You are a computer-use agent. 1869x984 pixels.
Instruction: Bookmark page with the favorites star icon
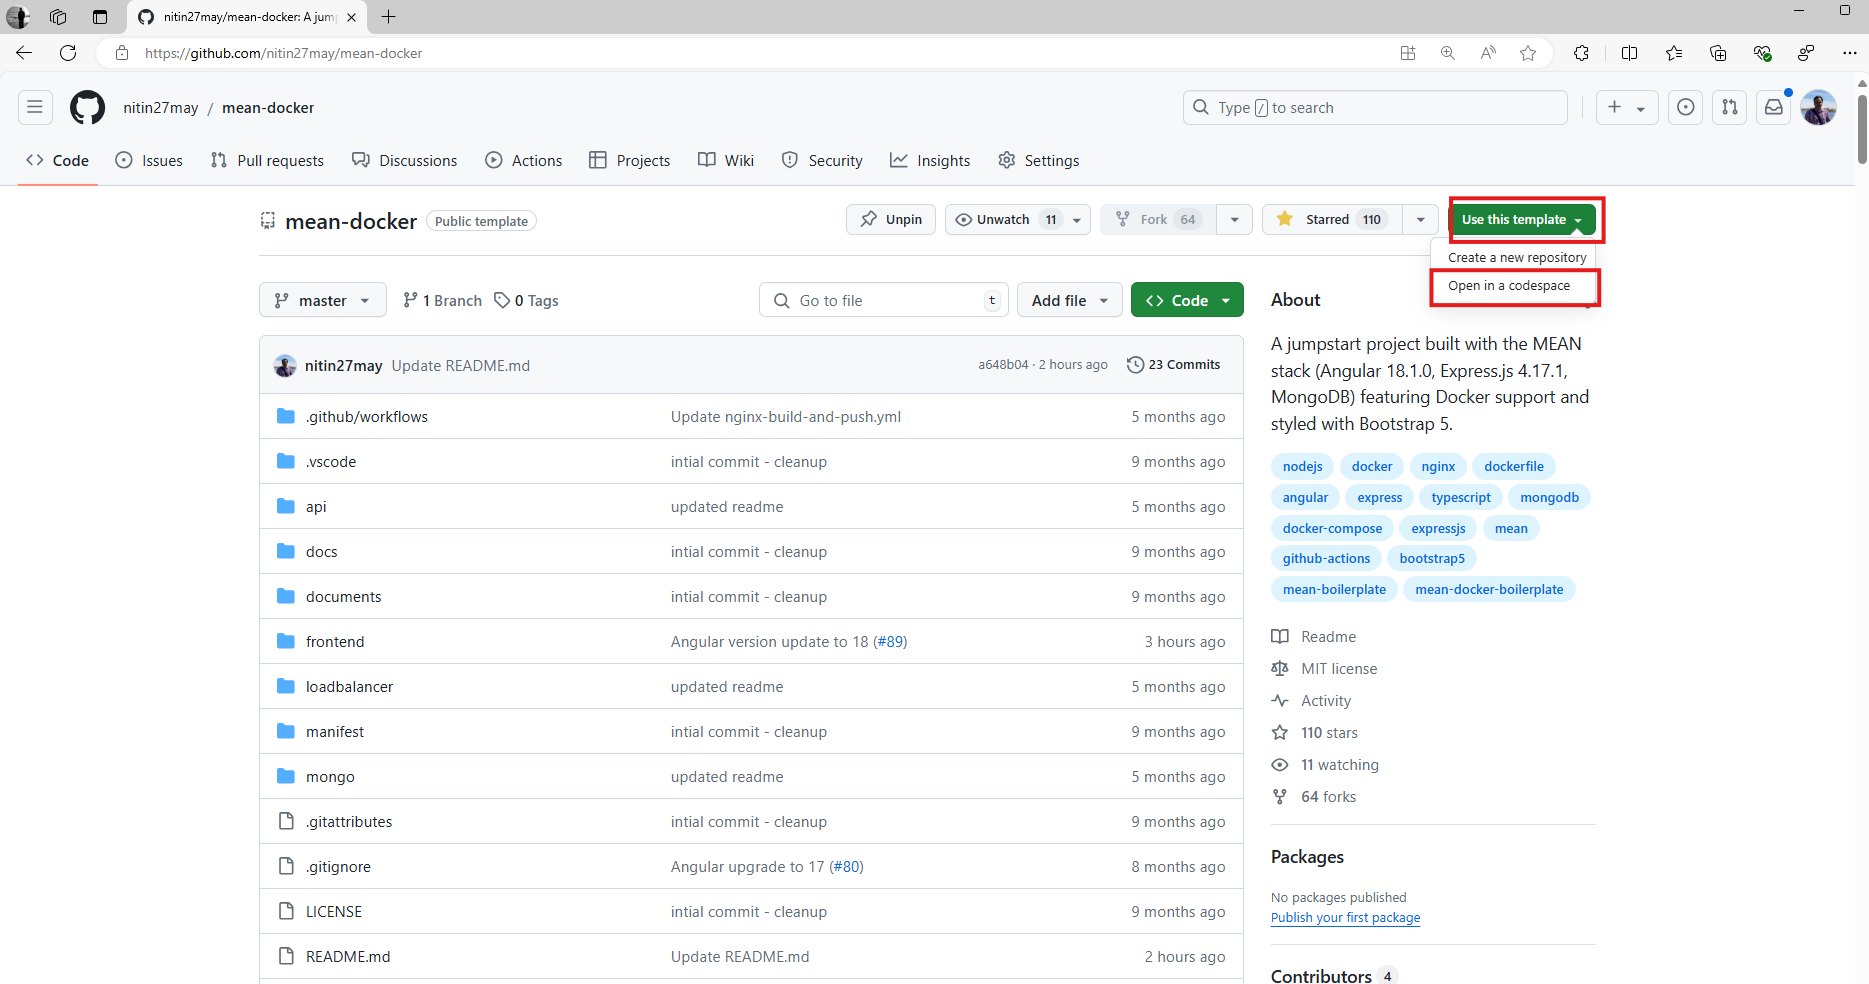[1528, 53]
